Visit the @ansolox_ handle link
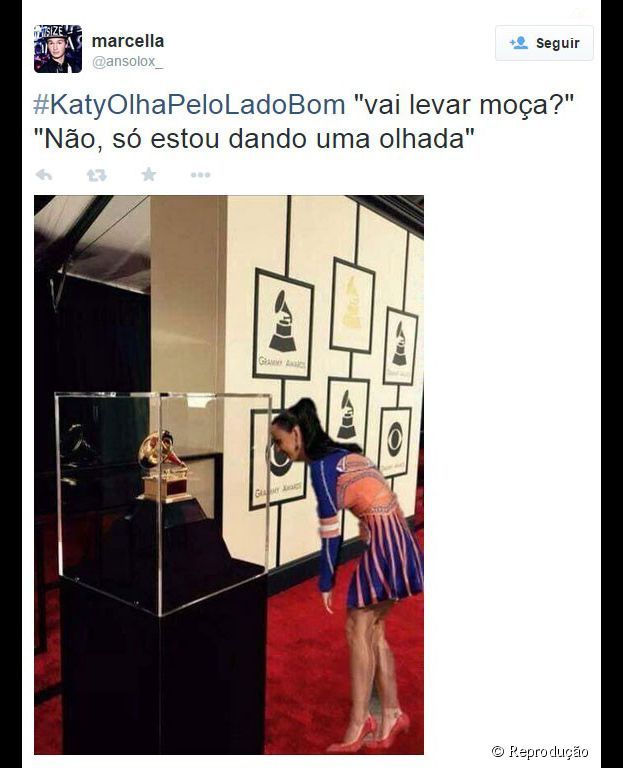This screenshot has height=768, width=623. pos(127,62)
